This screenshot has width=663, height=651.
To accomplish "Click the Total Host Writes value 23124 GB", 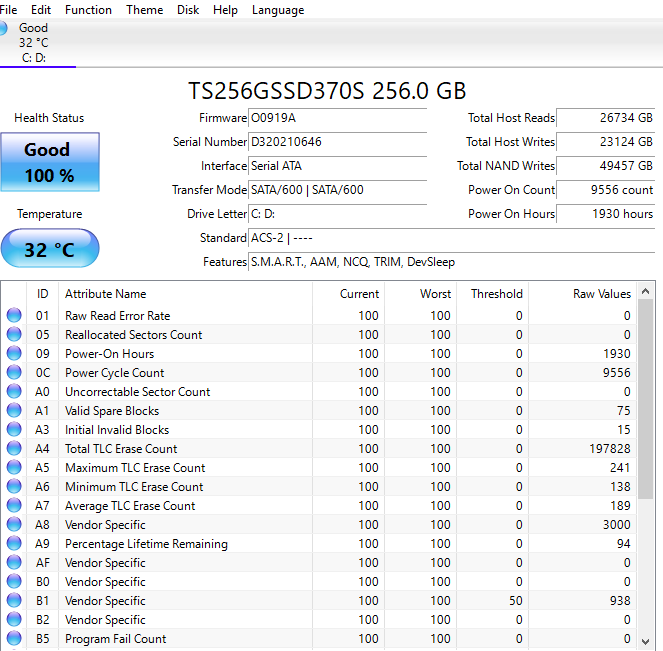I will coord(605,142).
